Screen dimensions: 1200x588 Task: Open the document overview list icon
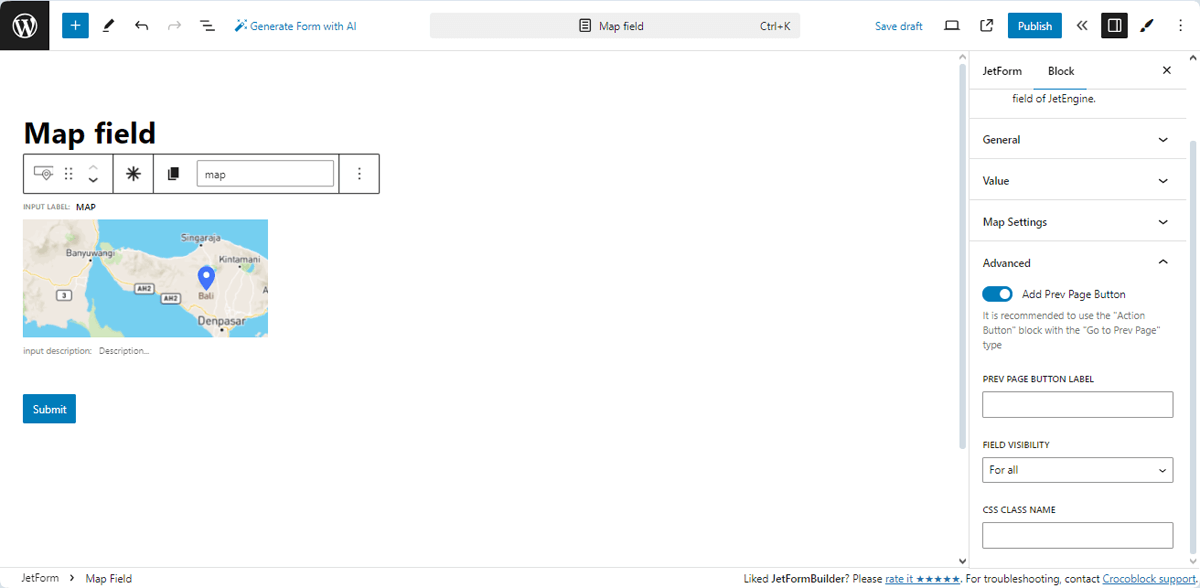(207, 26)
